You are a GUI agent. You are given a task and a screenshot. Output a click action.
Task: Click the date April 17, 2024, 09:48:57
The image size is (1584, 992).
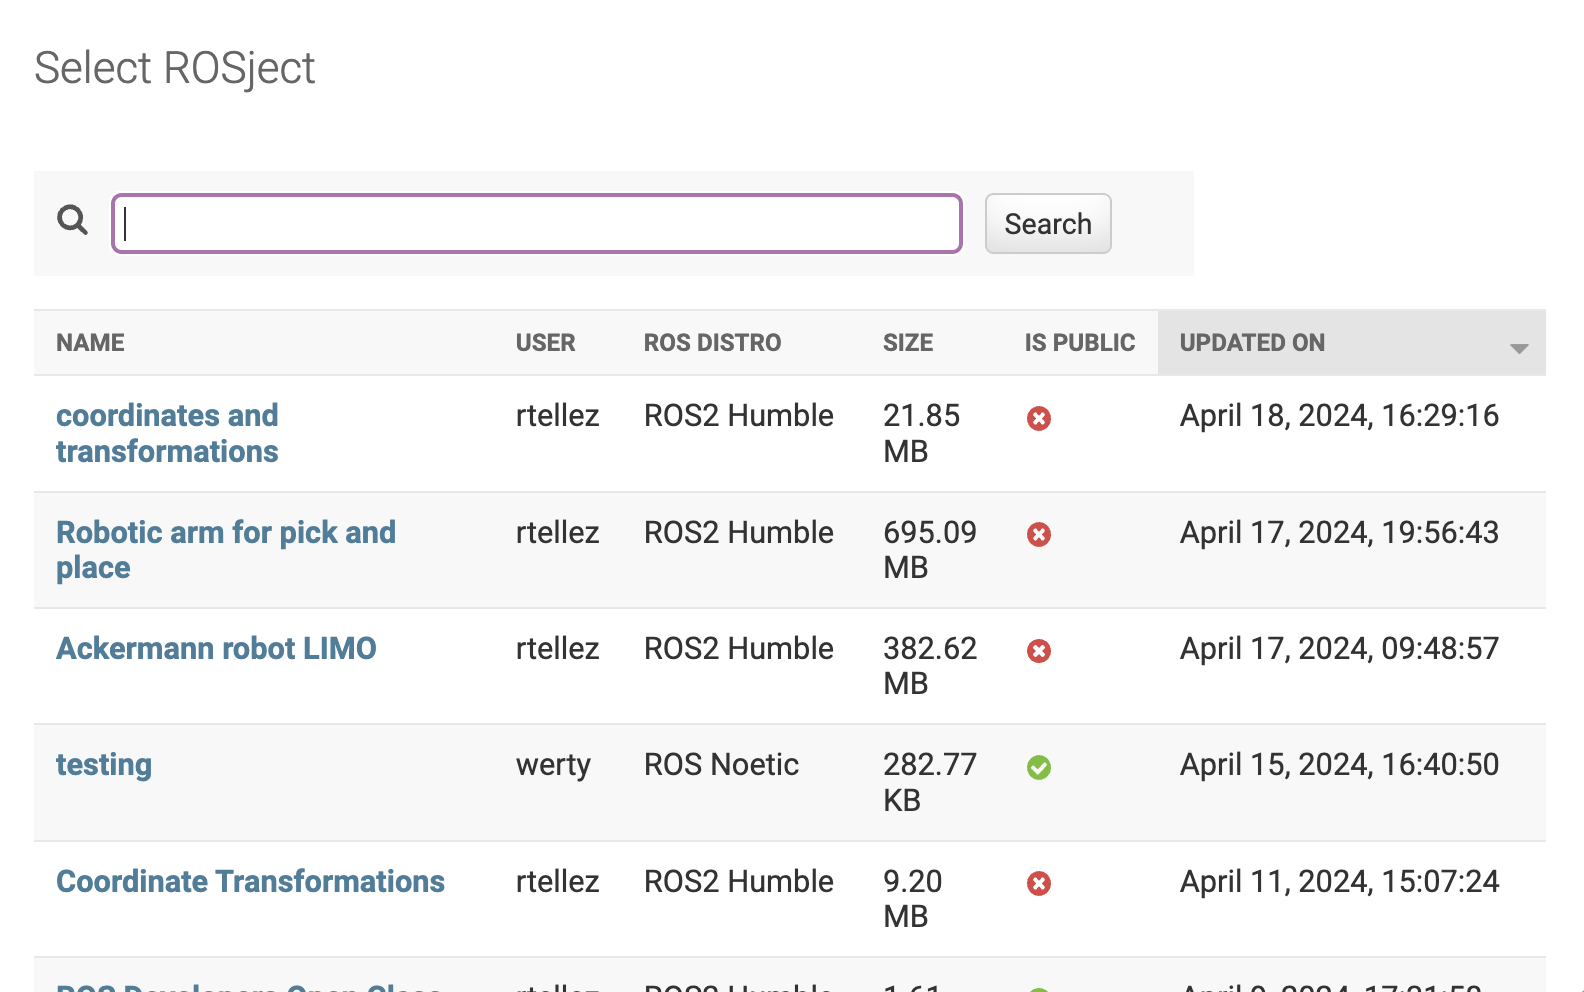click(x=1339, y=648)
